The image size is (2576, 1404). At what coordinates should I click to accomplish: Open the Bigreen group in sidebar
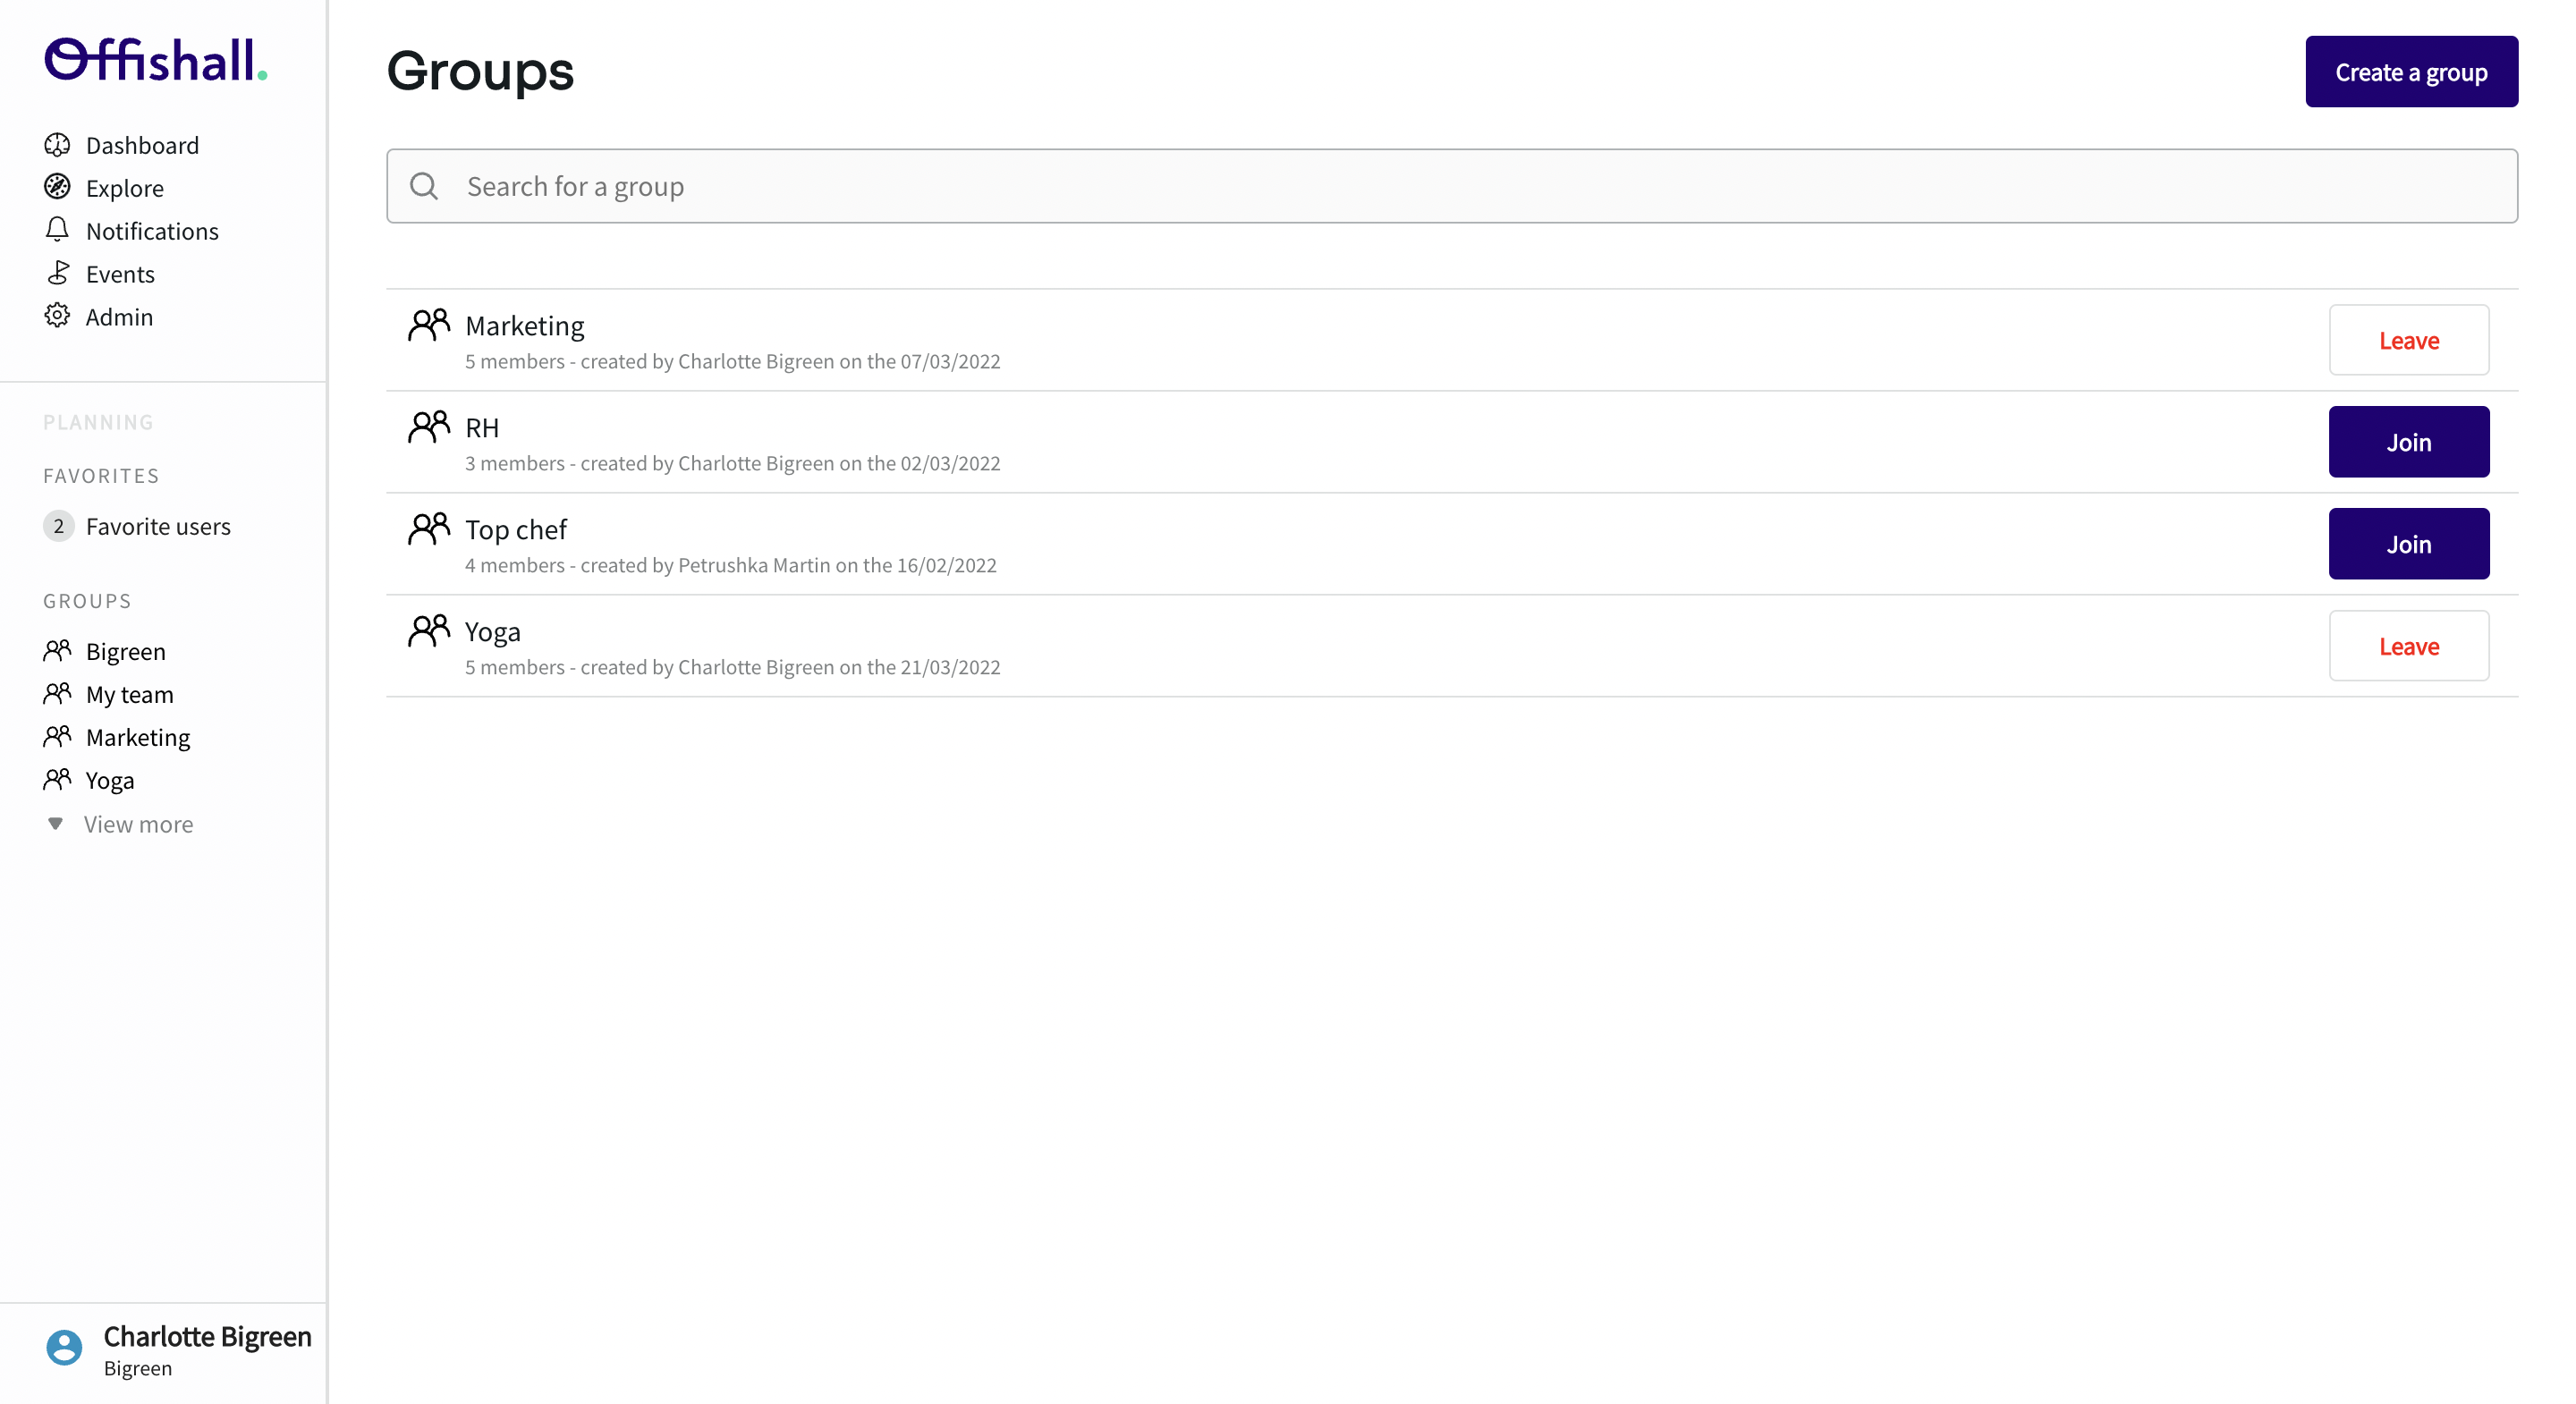tap(125, 651)
